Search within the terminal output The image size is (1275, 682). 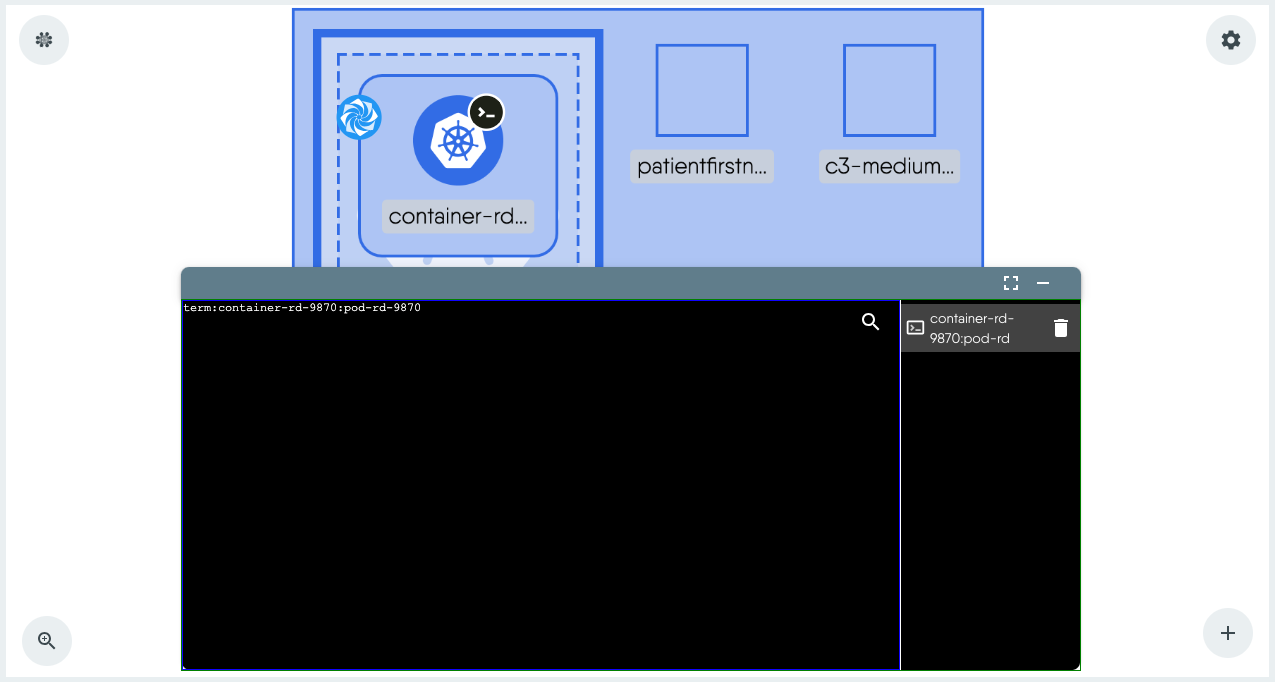[x=871, y=322]
